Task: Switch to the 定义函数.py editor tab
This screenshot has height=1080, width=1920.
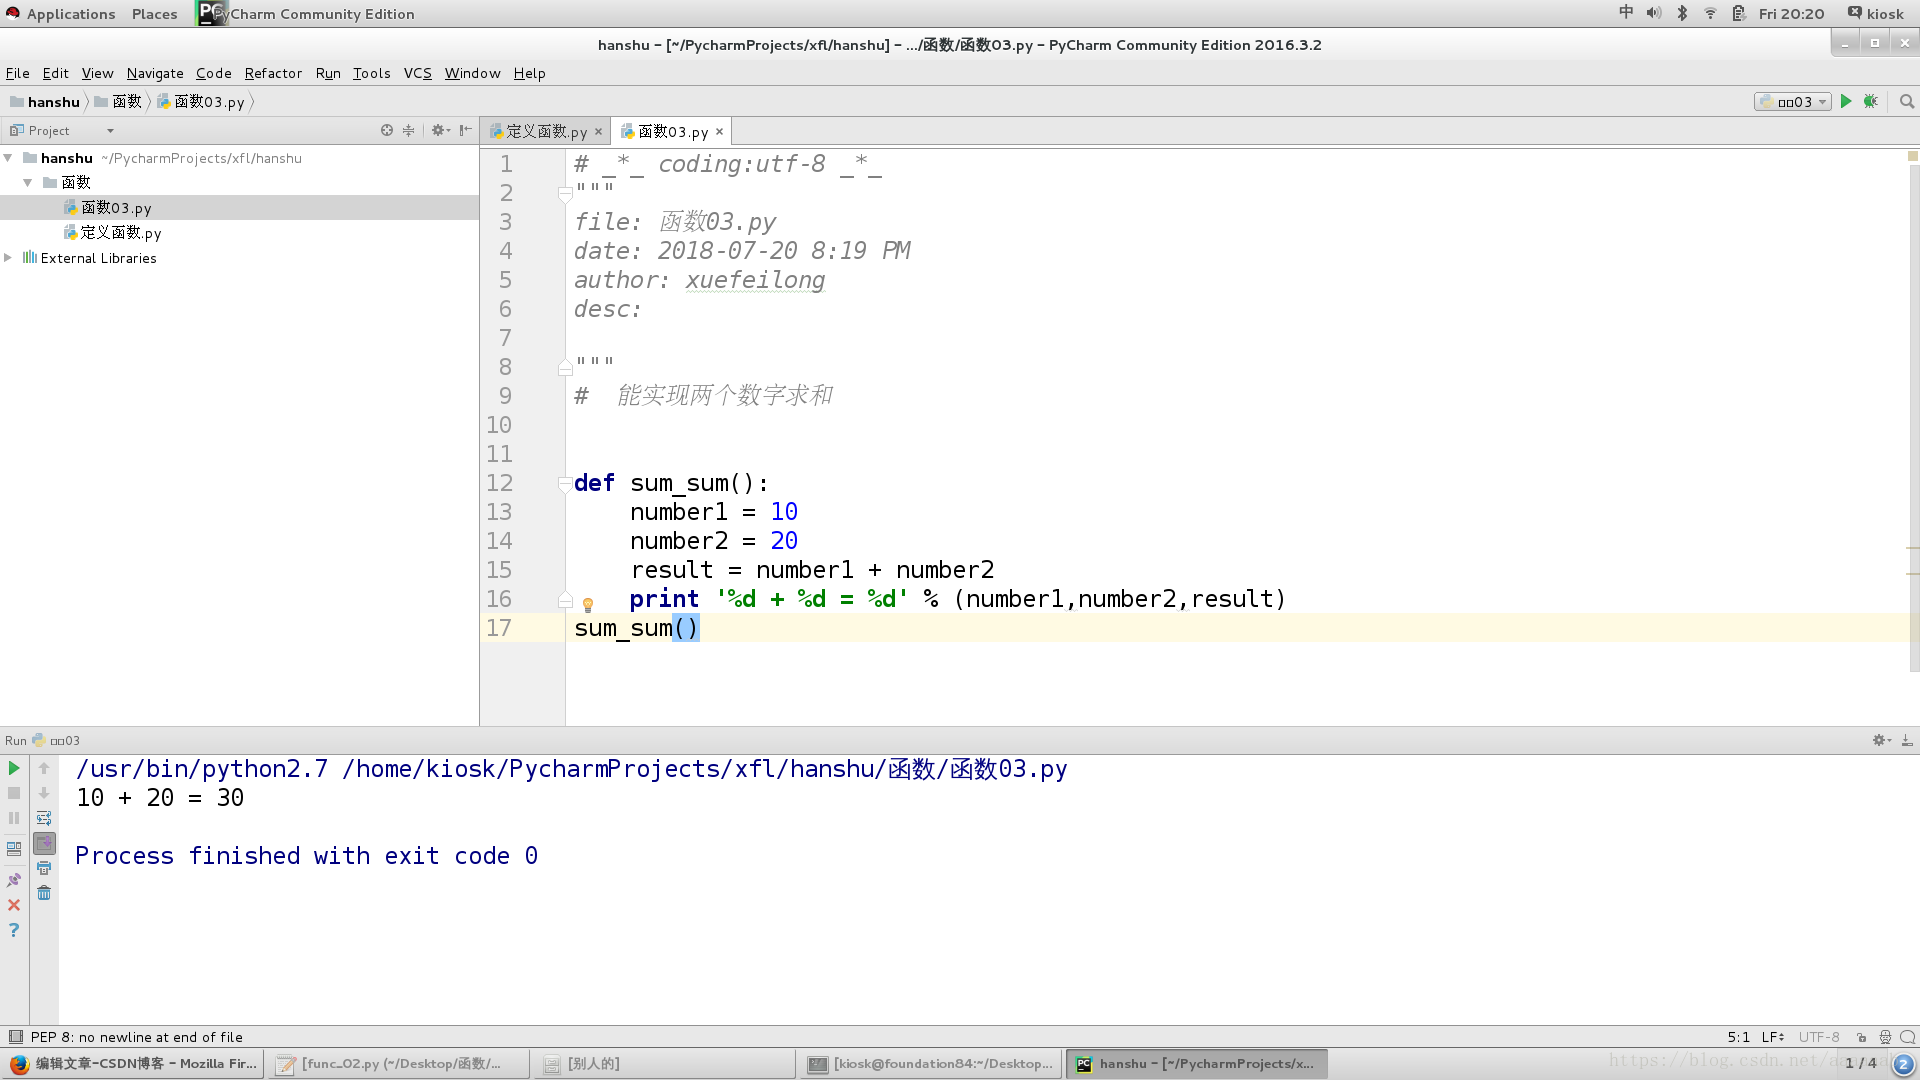Action: pos(545,131)
